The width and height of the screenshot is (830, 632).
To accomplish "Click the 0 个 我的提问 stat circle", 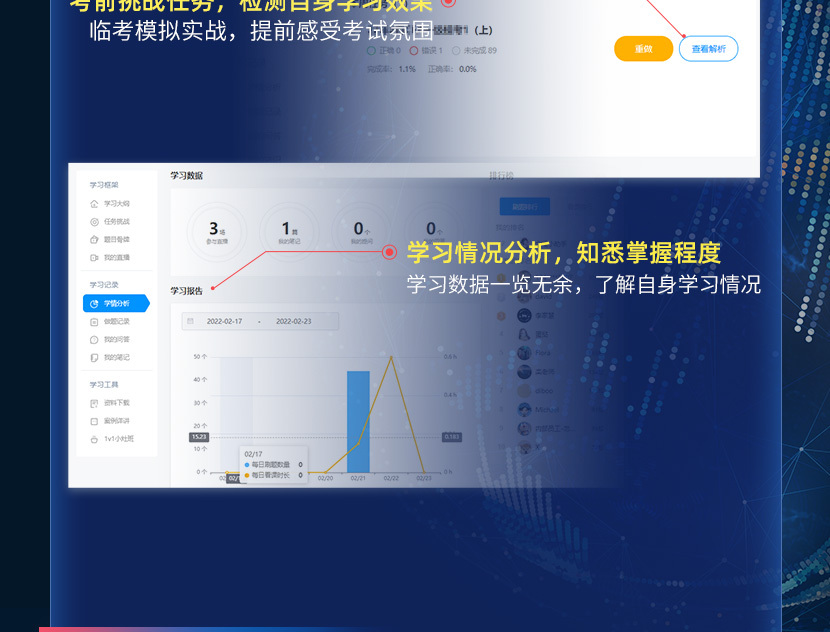I will tap(361, 231).
